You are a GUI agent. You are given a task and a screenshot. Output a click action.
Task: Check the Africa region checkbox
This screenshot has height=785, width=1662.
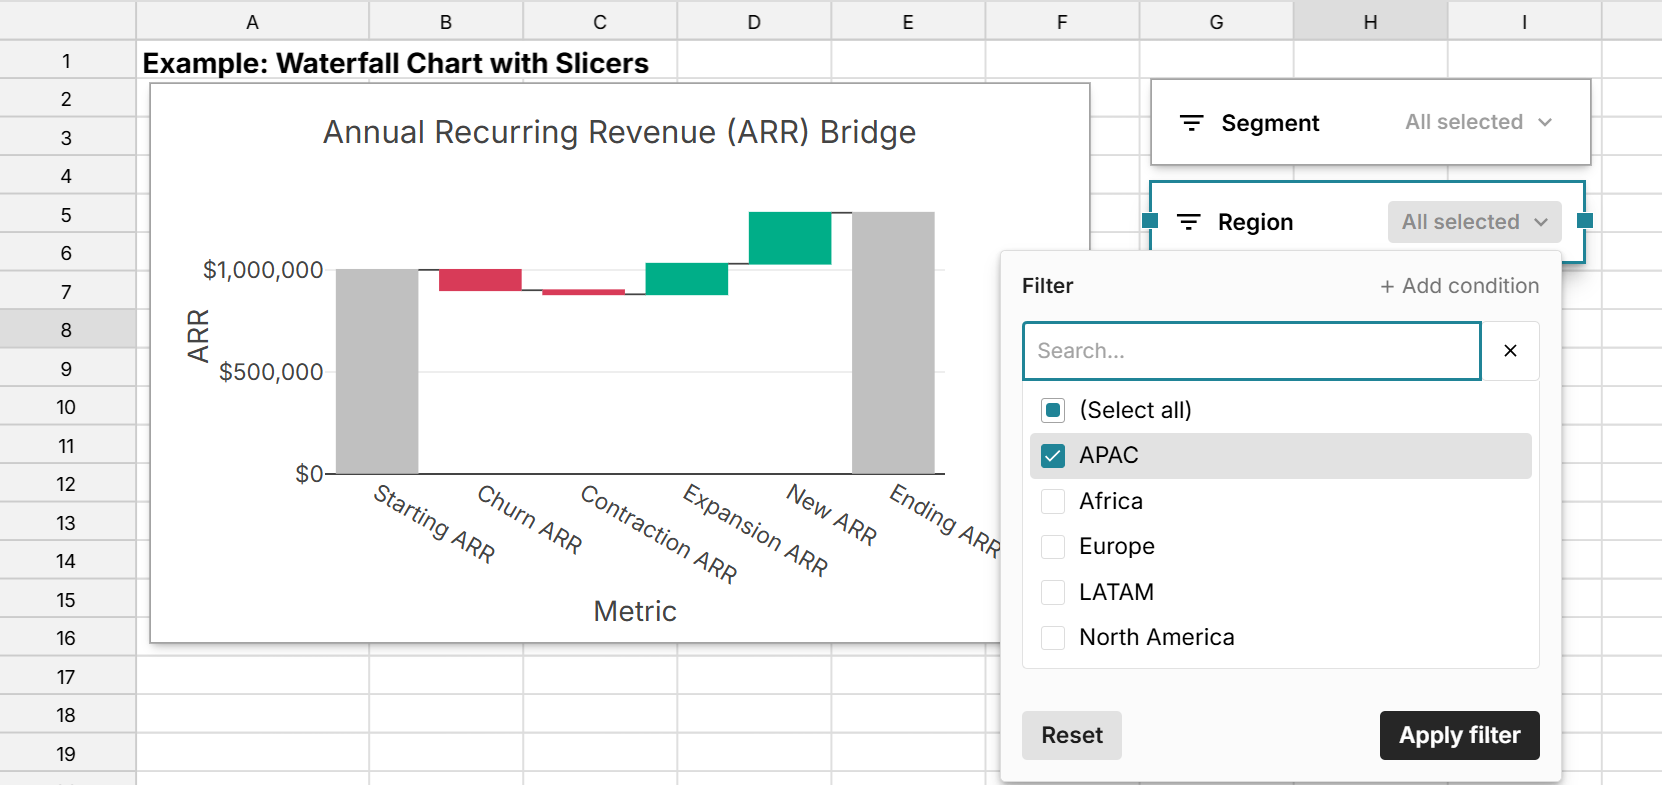[x=1053, y=501]
